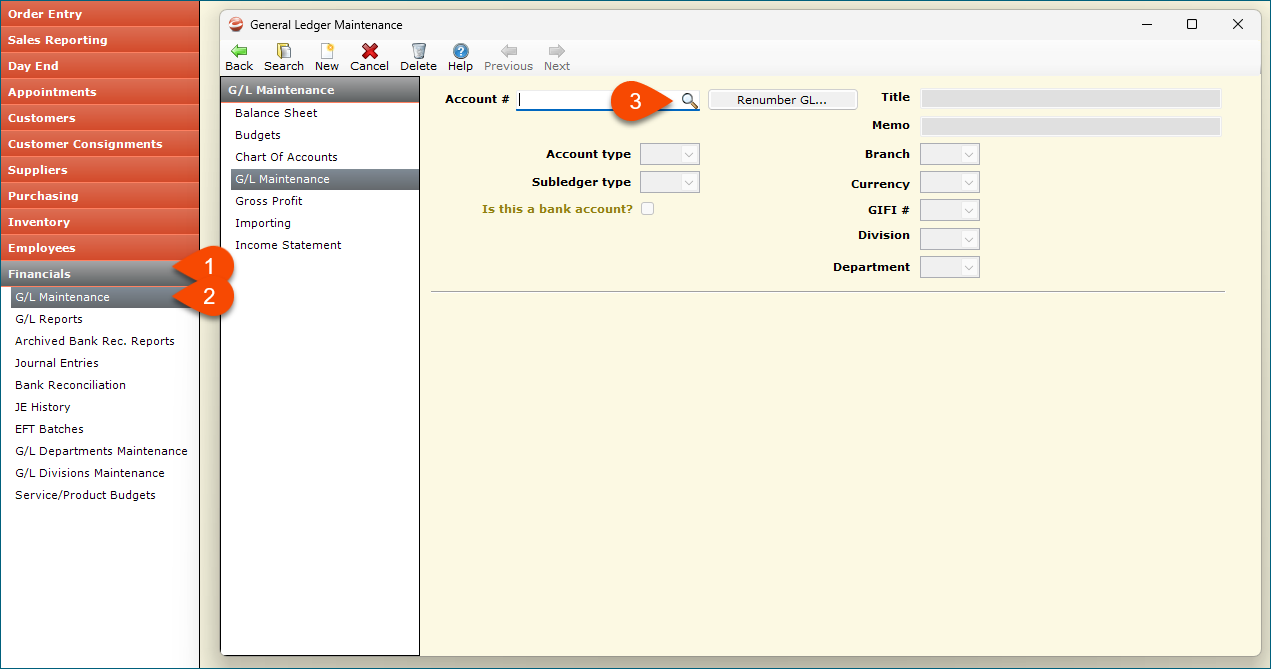Image resolution: width=1271 pixels, height=669 pixels.
Task: Open the Department dropdown
Action: (x=950, y=267)
